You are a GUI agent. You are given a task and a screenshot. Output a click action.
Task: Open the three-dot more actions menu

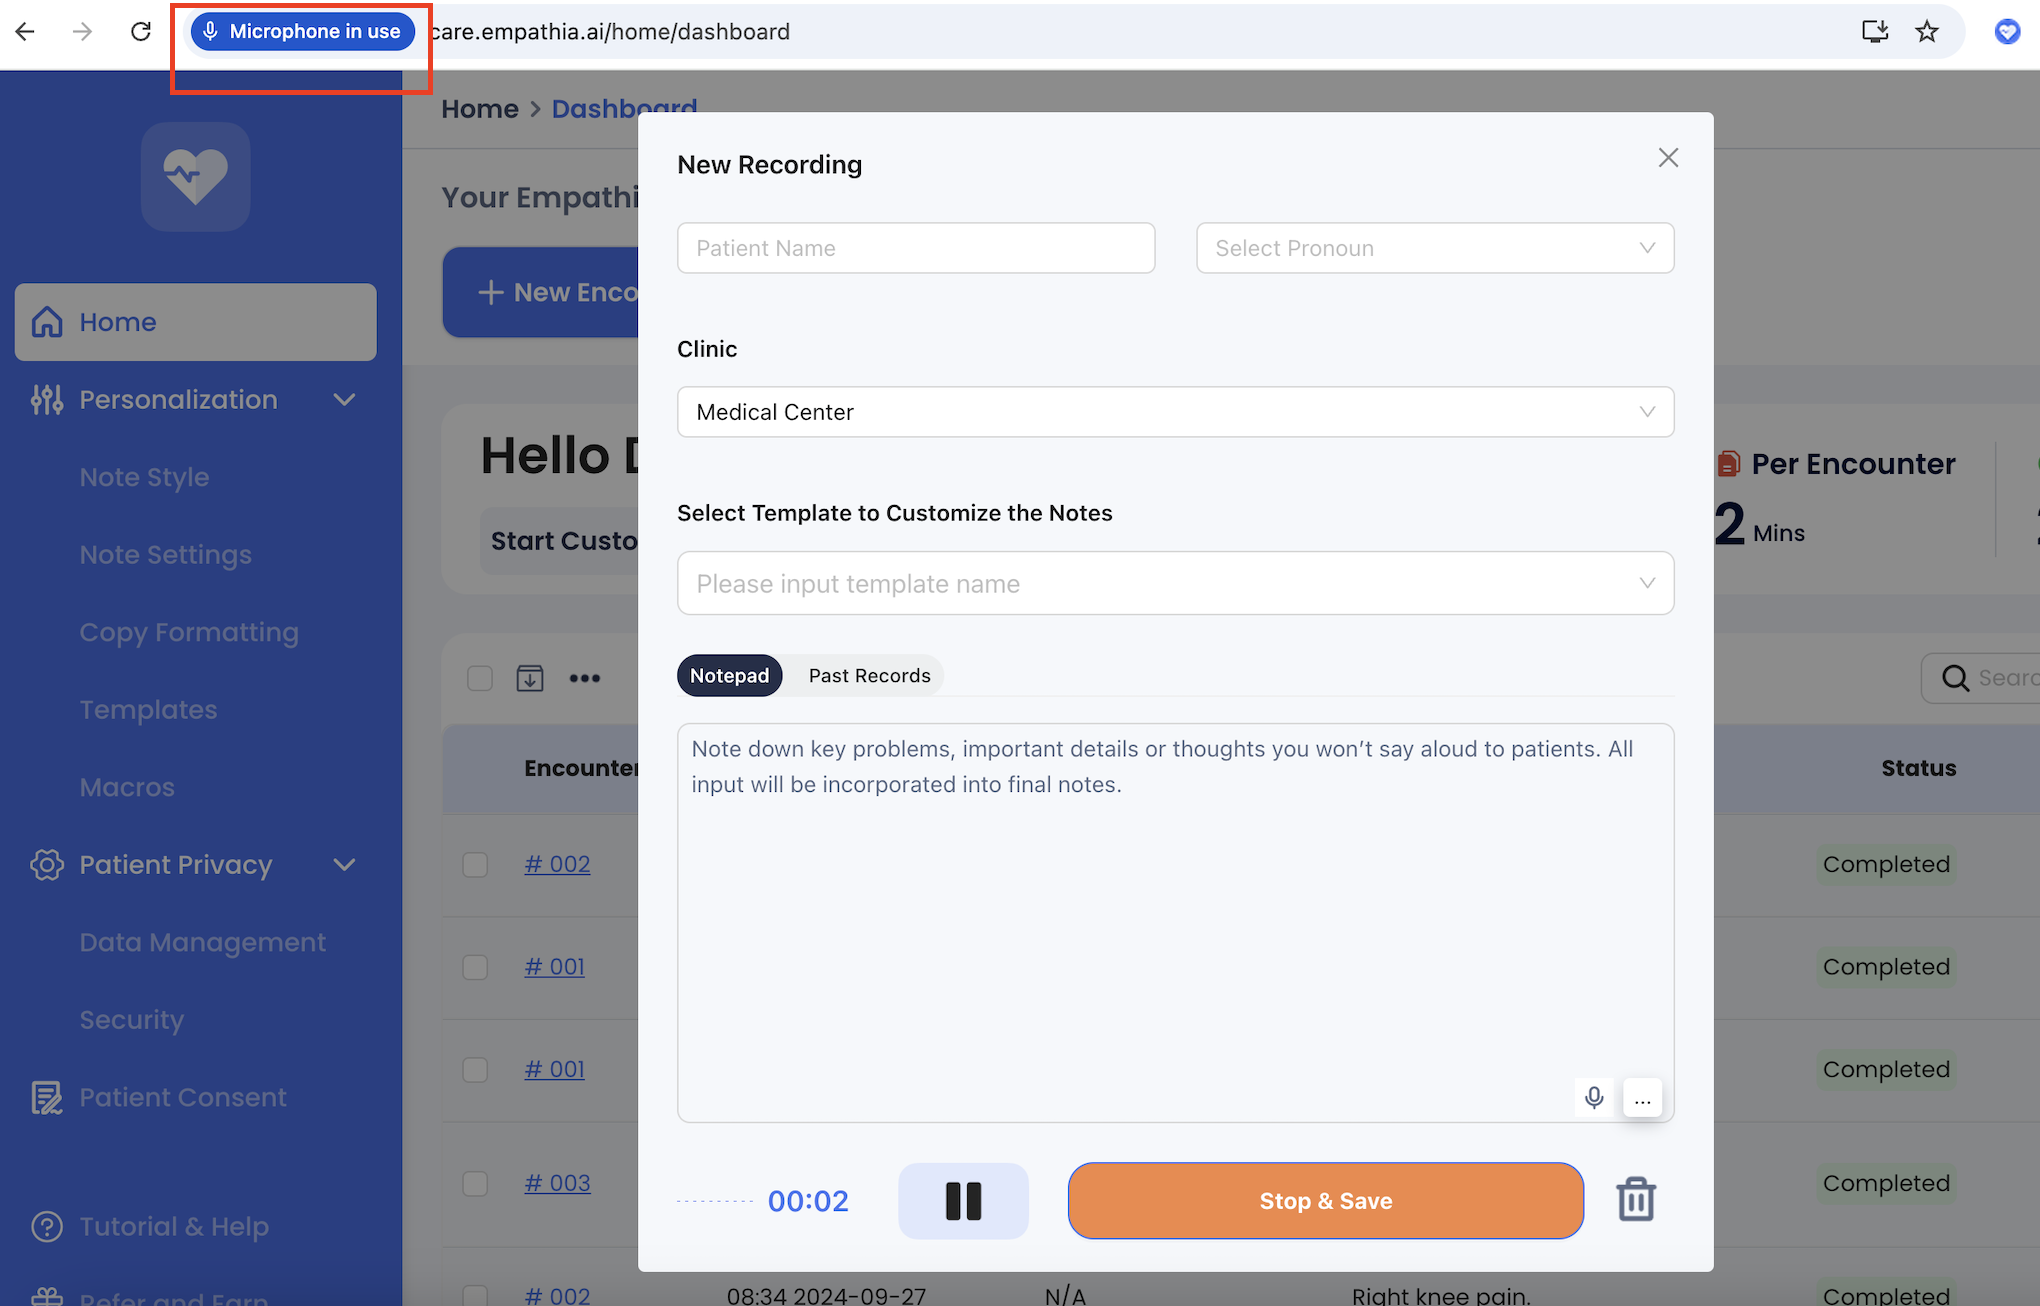click(x=585, y=678)
